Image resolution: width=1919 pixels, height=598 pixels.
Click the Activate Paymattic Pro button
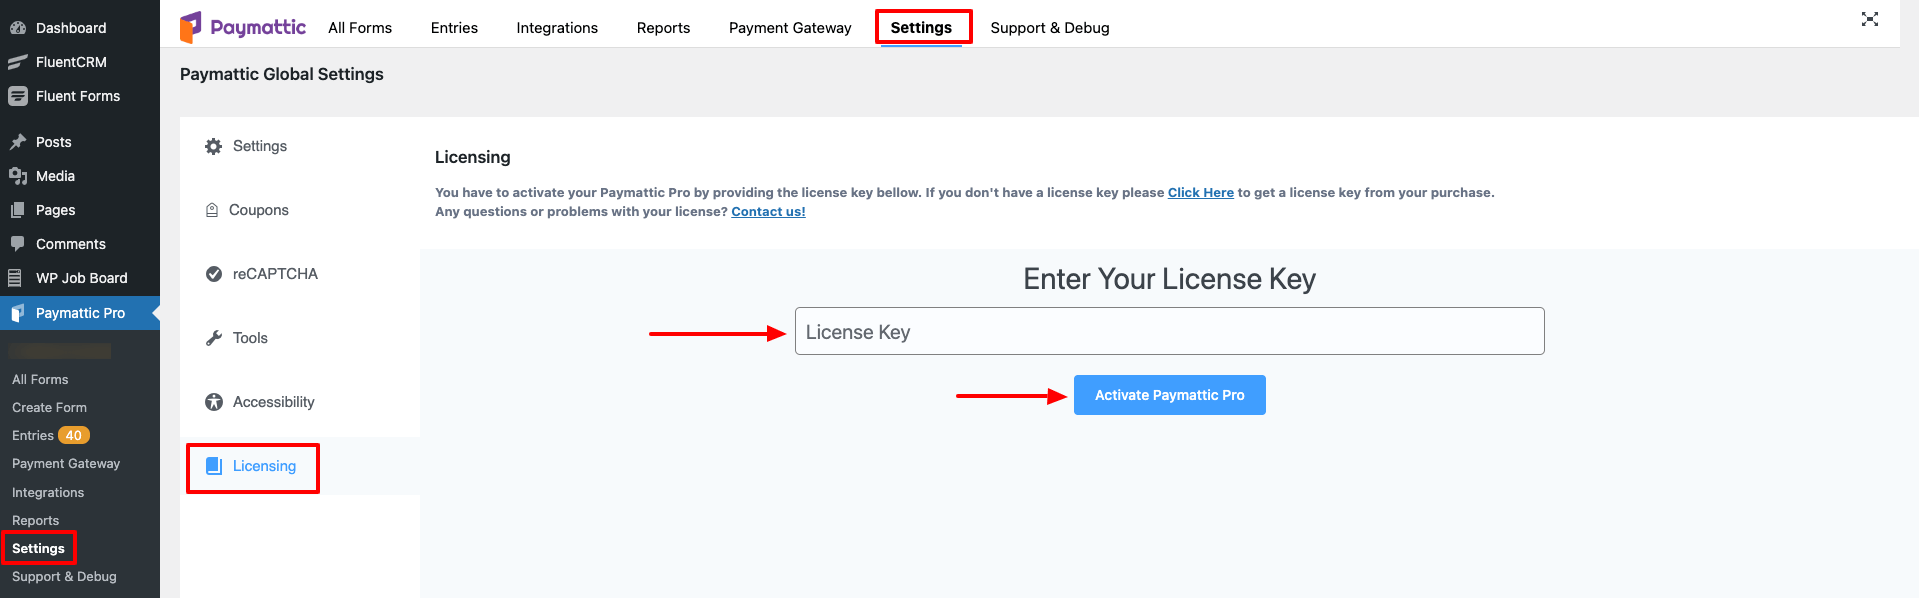click(1169, 395)
